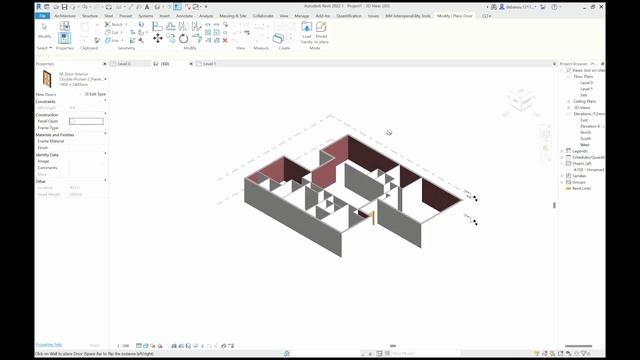Click the view scale 1 : 100

(x=123, y=346)
